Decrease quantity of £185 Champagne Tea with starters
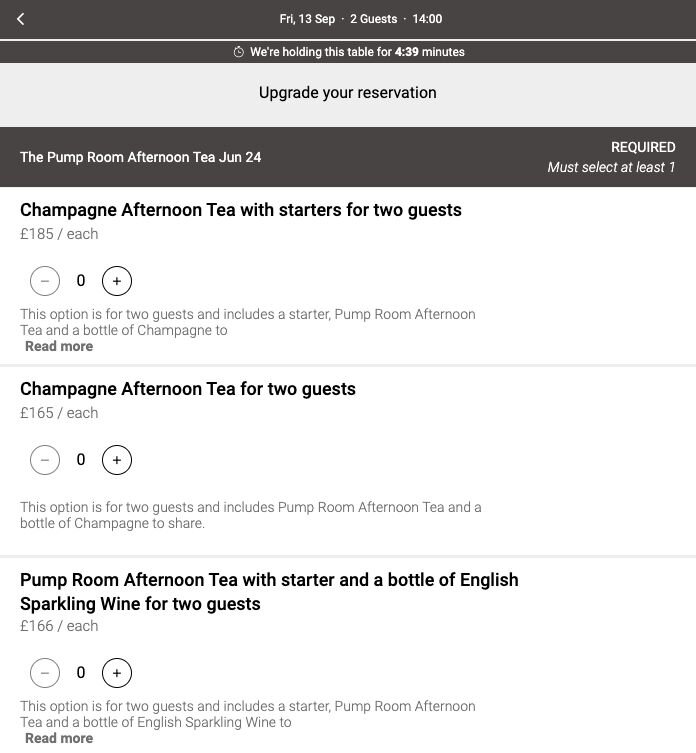Screen dimensions: 696x753 pyautogui.click(x=45, y=281)
